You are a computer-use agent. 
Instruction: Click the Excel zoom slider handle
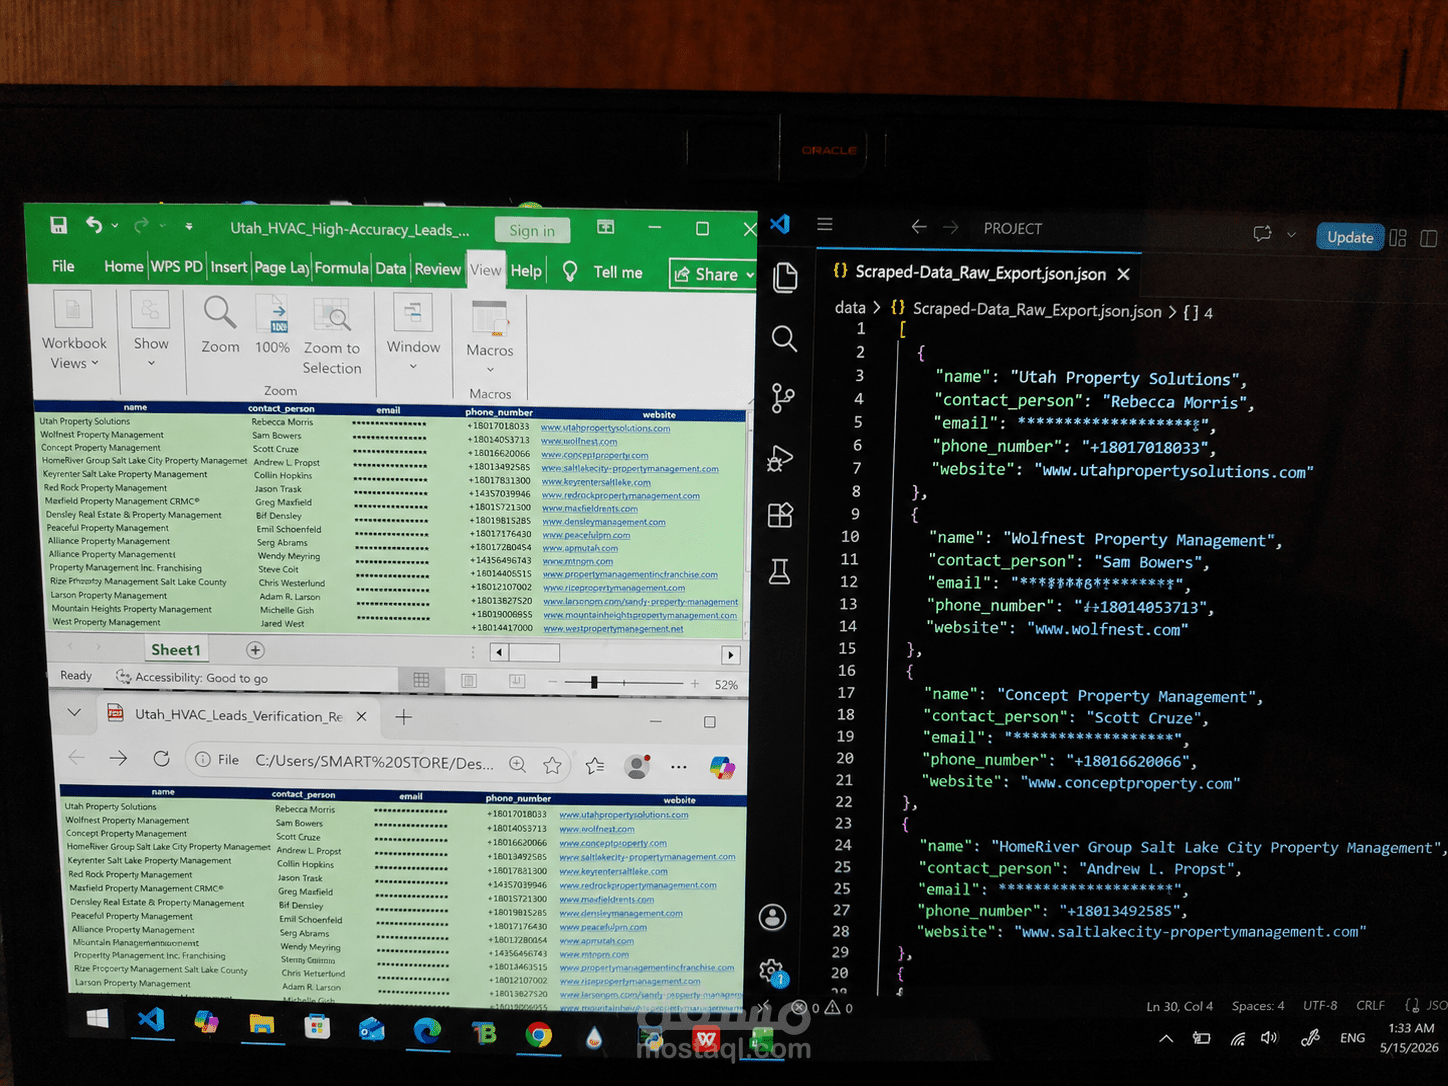coord(594,682)
